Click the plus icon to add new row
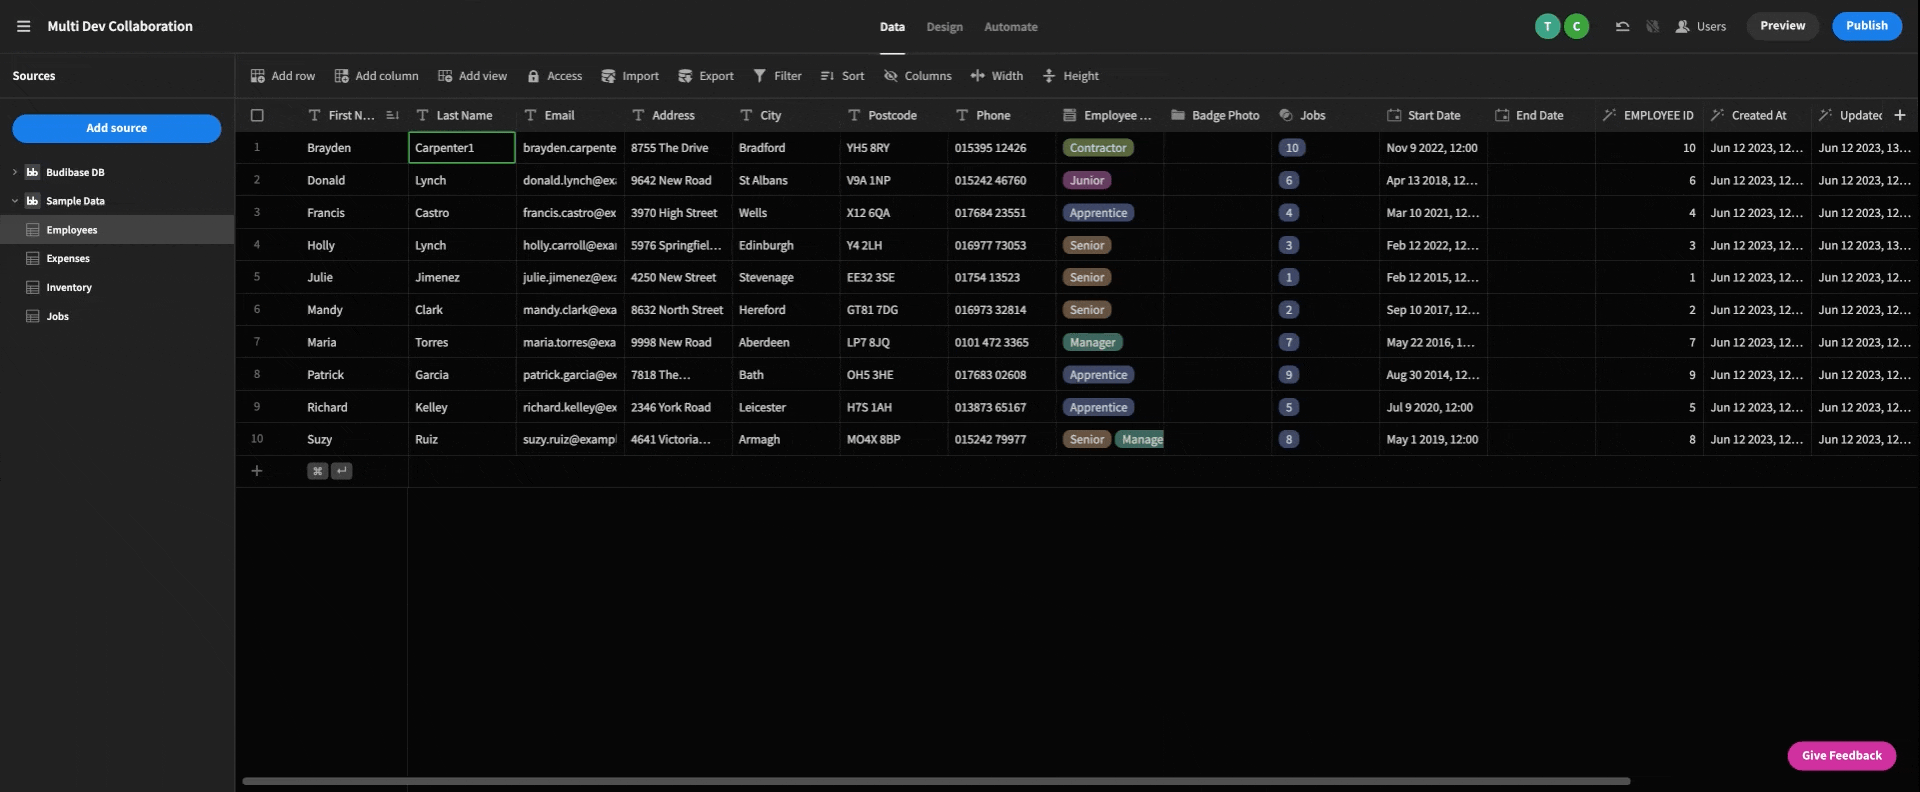1920x792 pixels. [x=257, y=471]
